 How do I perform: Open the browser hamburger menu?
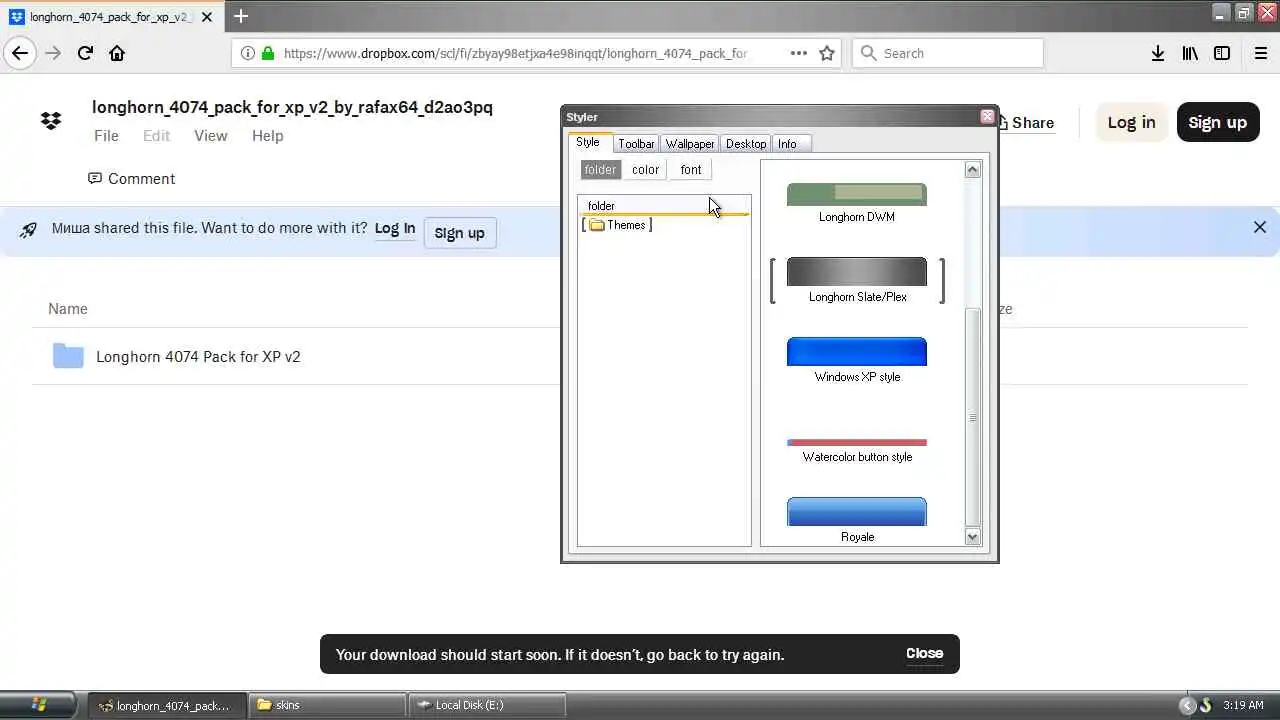pos(1261,53)
